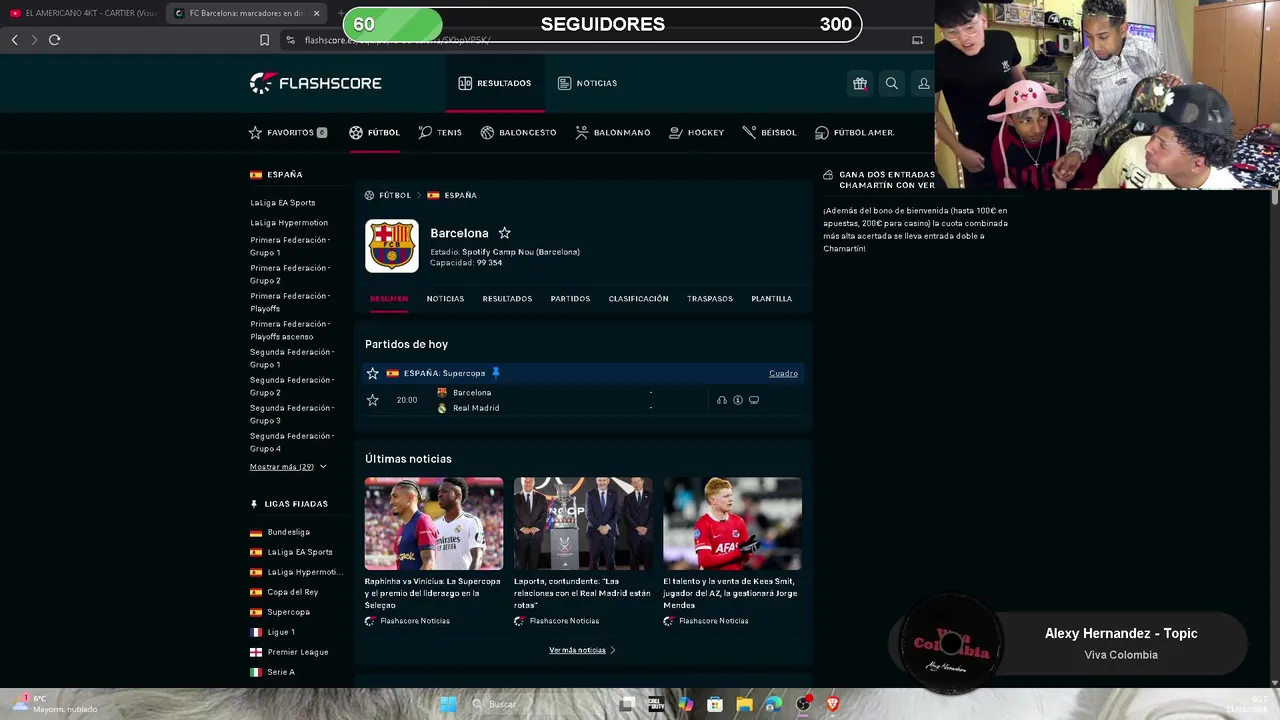Open the search magnifier in Flashscore header
The width and height of the screenshot is (1280, 720).
click(x=892, y=83)
